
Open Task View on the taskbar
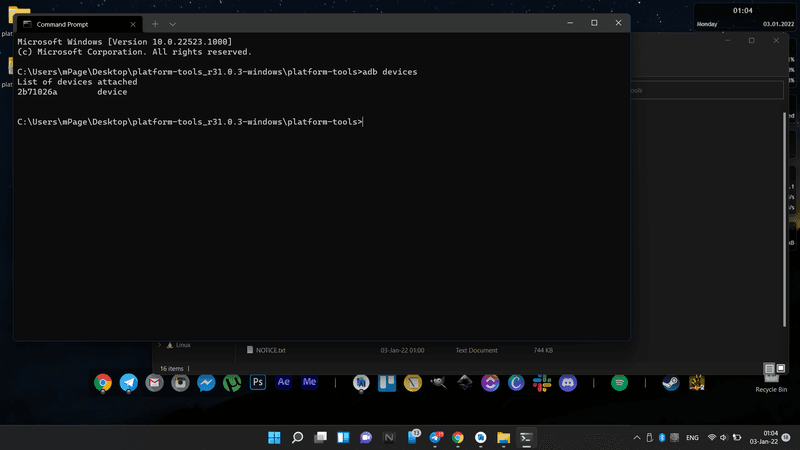tap(320, 438)
